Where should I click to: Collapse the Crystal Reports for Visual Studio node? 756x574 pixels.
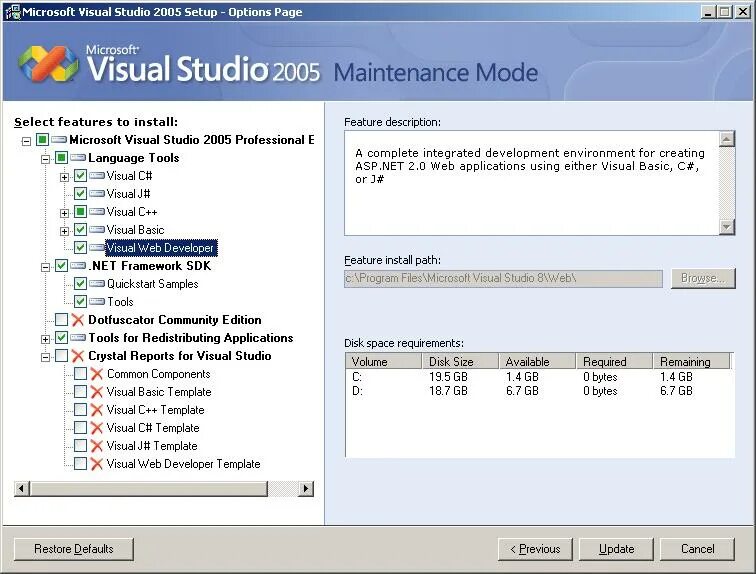45,357
